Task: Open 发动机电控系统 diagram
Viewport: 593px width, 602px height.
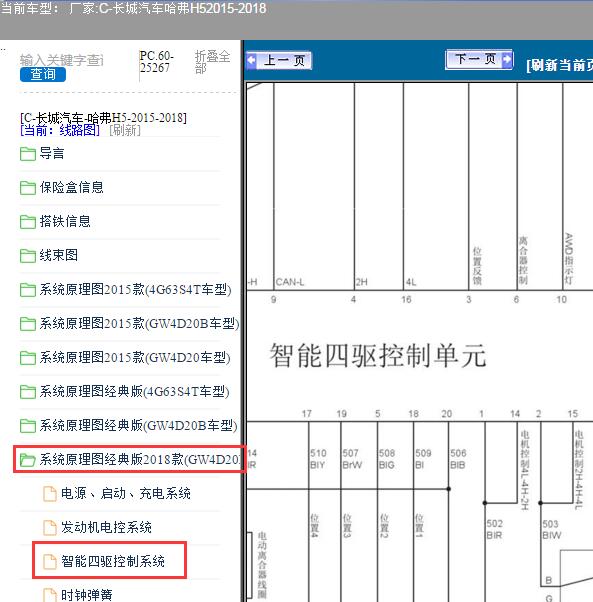Action: (x=106, y=527)
